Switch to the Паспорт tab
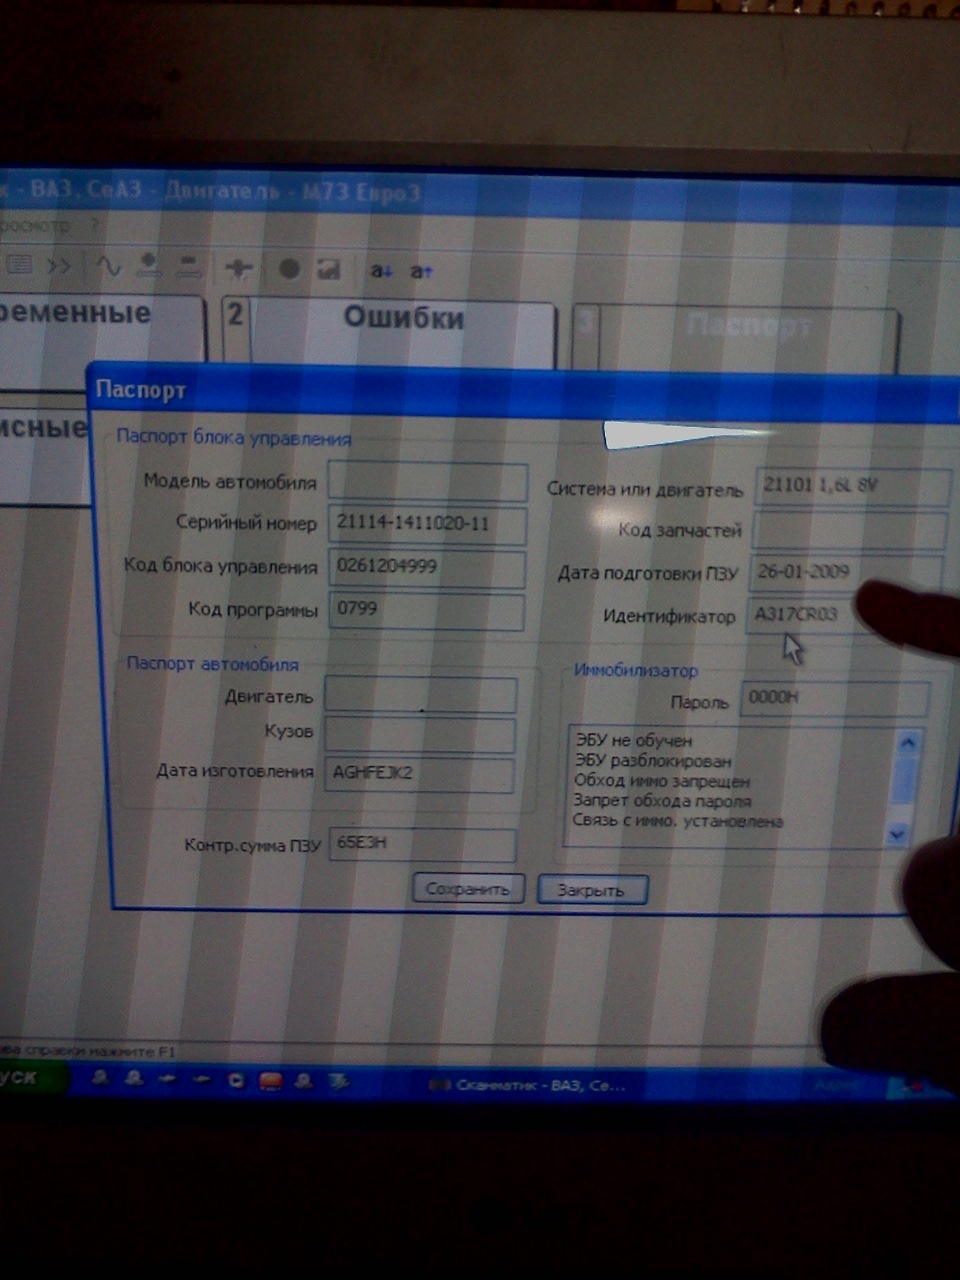The height and width of the screenshot is (1280, 960). (x=747, y=326)
